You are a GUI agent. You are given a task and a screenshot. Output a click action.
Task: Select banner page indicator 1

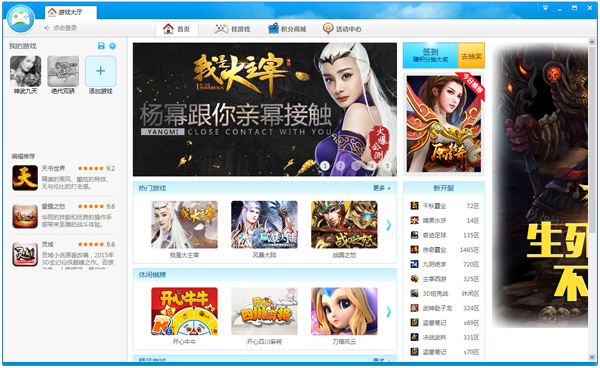tap(325, 166)
